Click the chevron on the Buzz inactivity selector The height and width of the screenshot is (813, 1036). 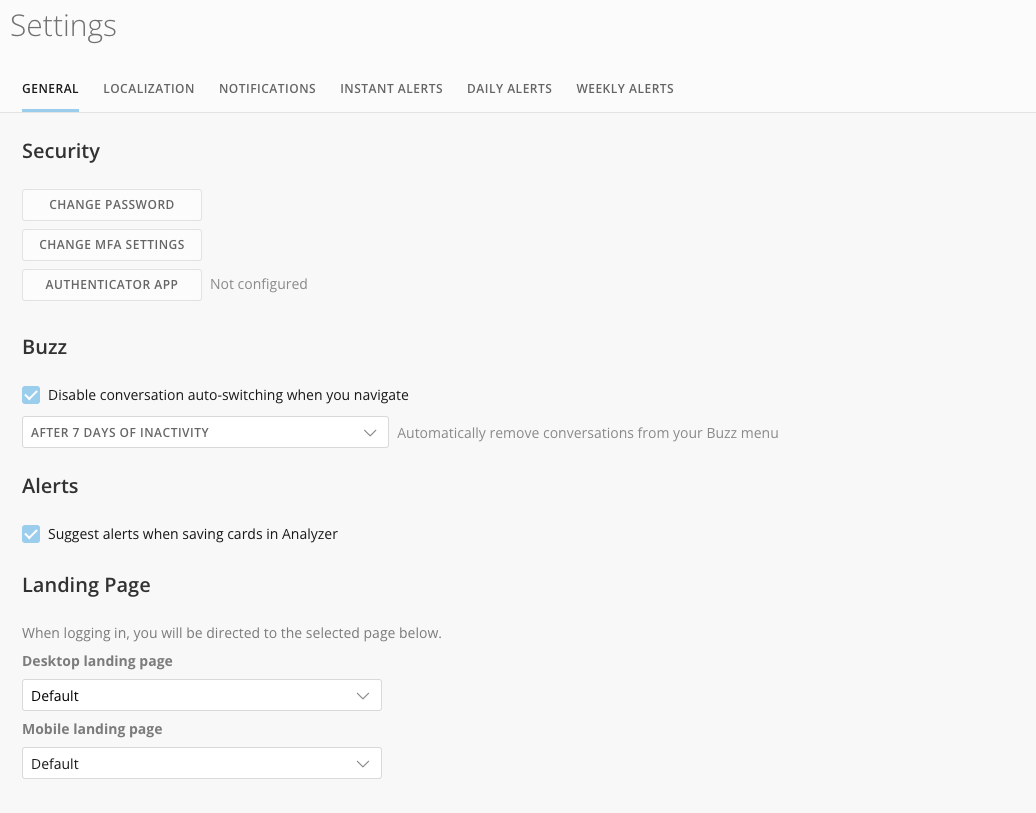(369, 432)
